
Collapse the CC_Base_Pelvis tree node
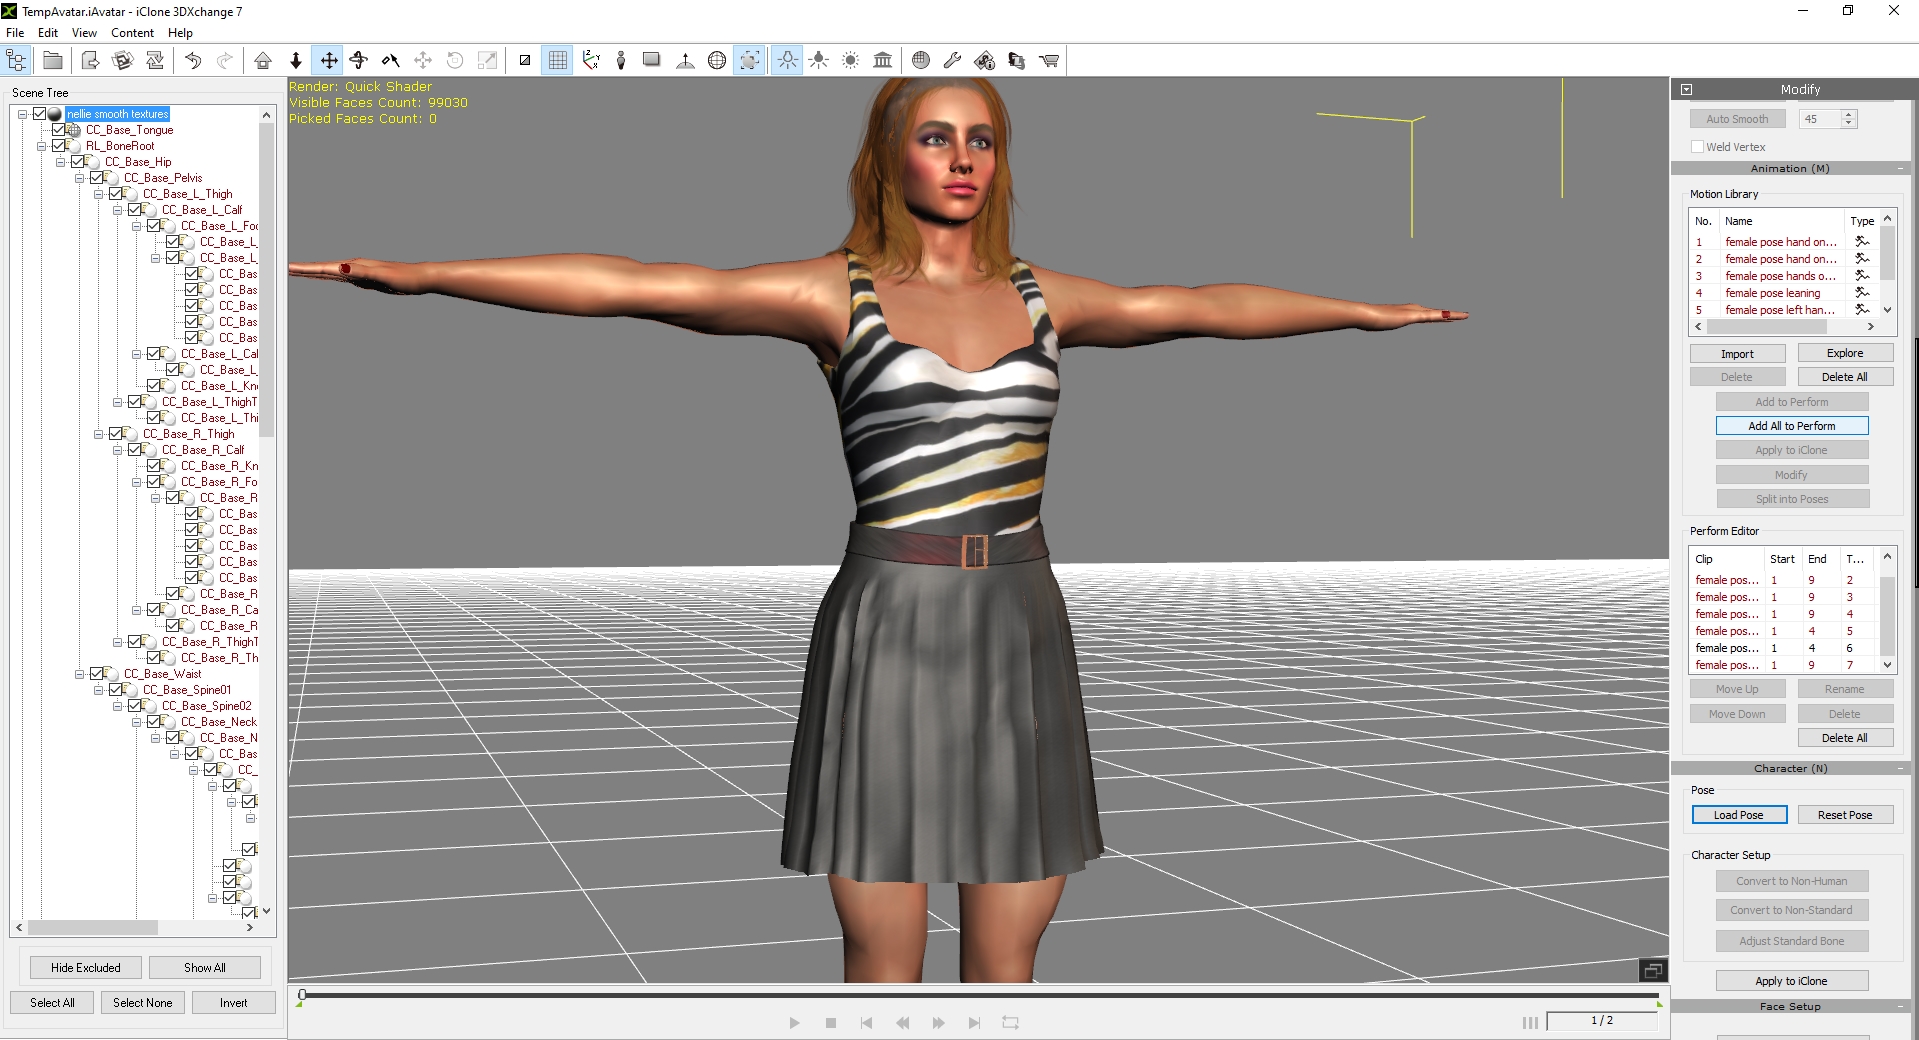(x=79, y=178)
